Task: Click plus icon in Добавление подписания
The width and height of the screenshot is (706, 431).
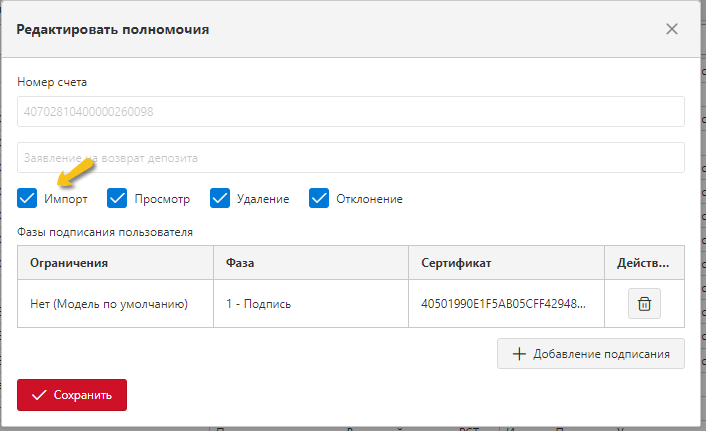Action: pyautogui.click(x=519, y=354)
